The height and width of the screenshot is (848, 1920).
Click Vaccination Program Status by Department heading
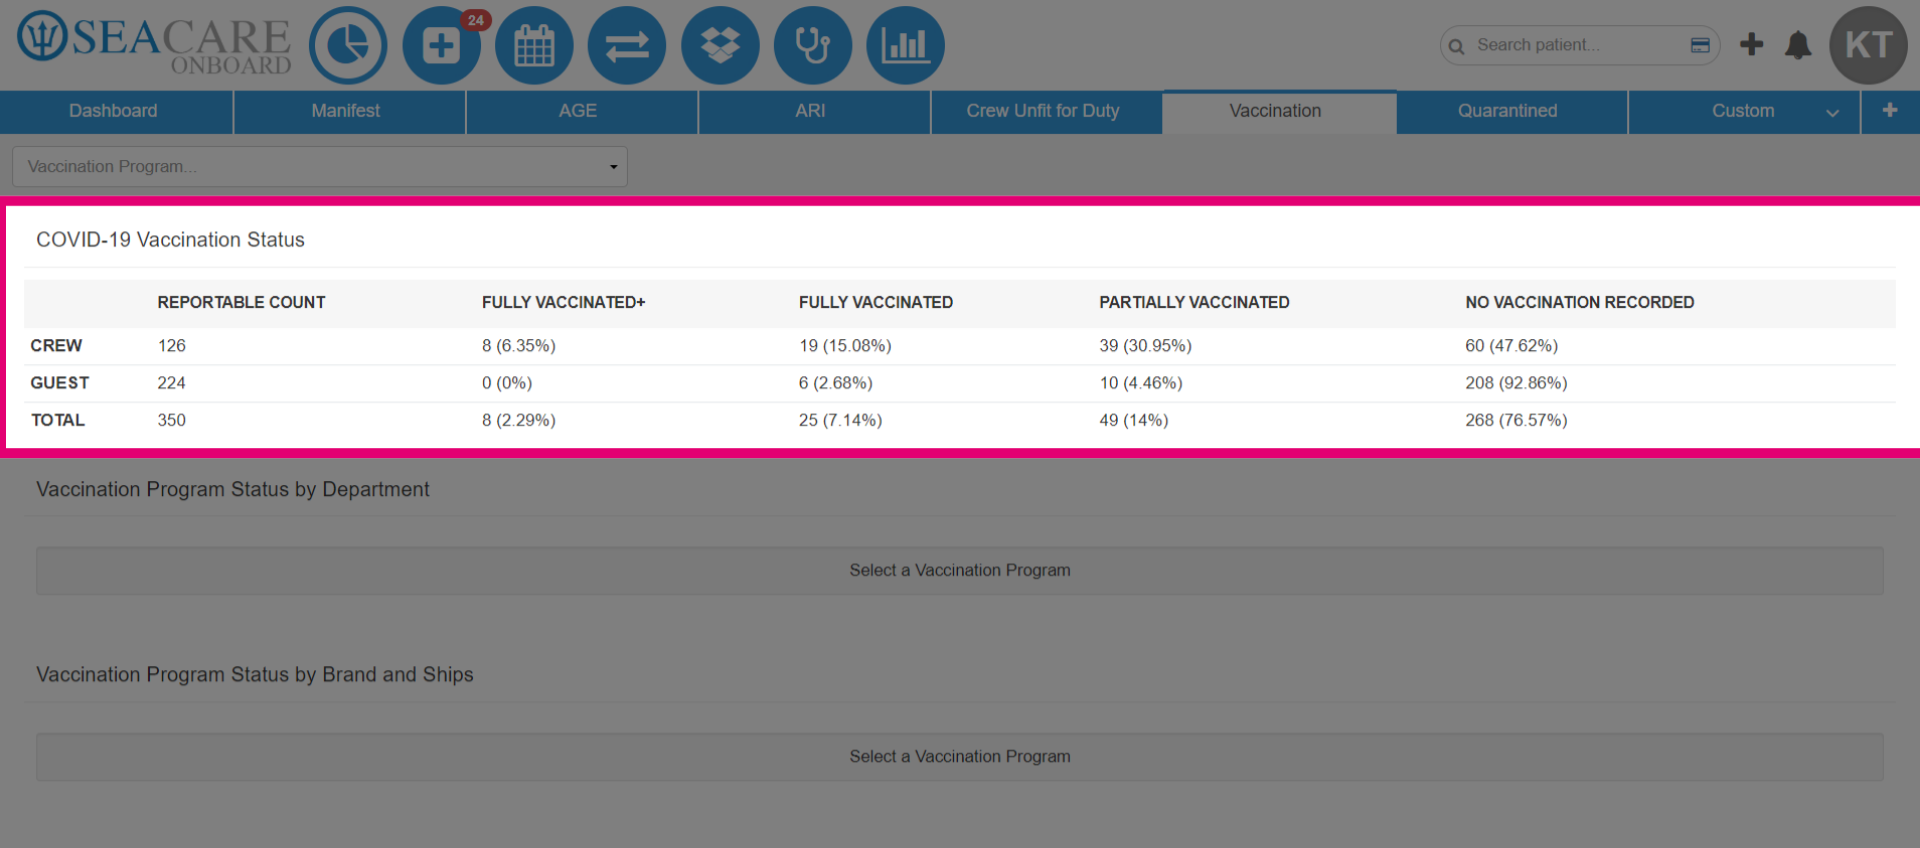click(x=233, y=490)
